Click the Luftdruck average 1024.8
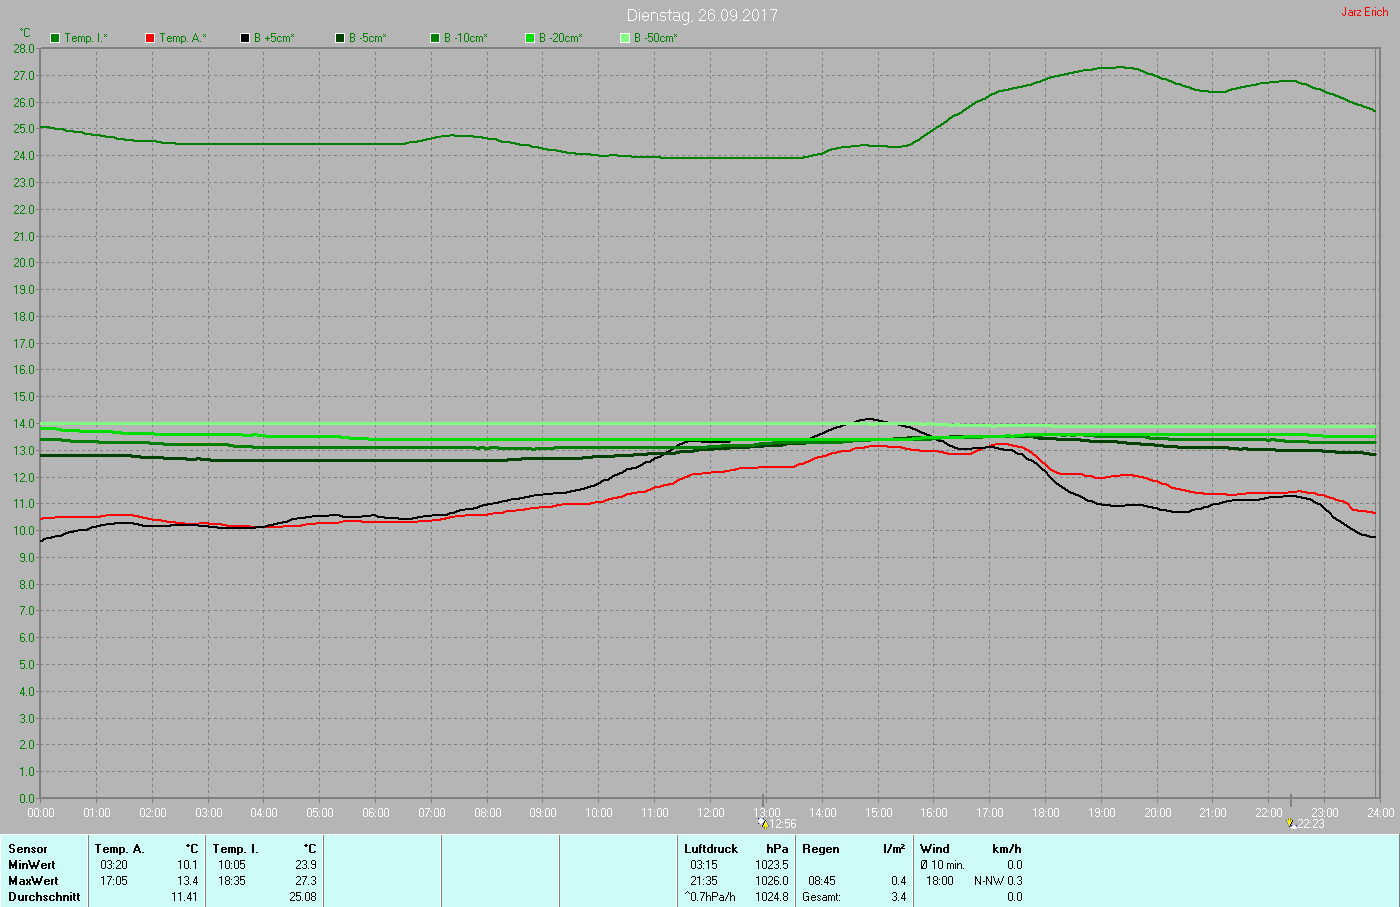Screen dimensions: 1400x907 click(x=772, y=897)
